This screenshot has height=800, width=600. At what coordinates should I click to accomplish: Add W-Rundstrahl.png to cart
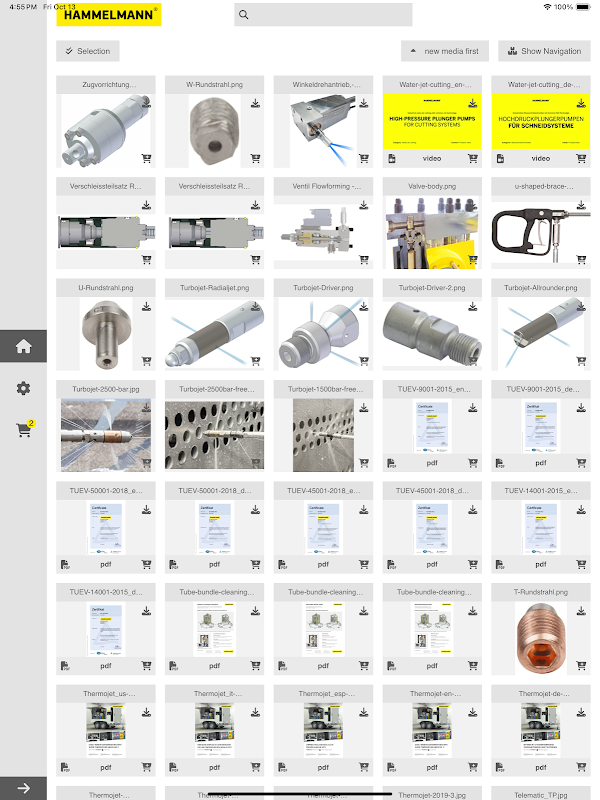point(255,159)
